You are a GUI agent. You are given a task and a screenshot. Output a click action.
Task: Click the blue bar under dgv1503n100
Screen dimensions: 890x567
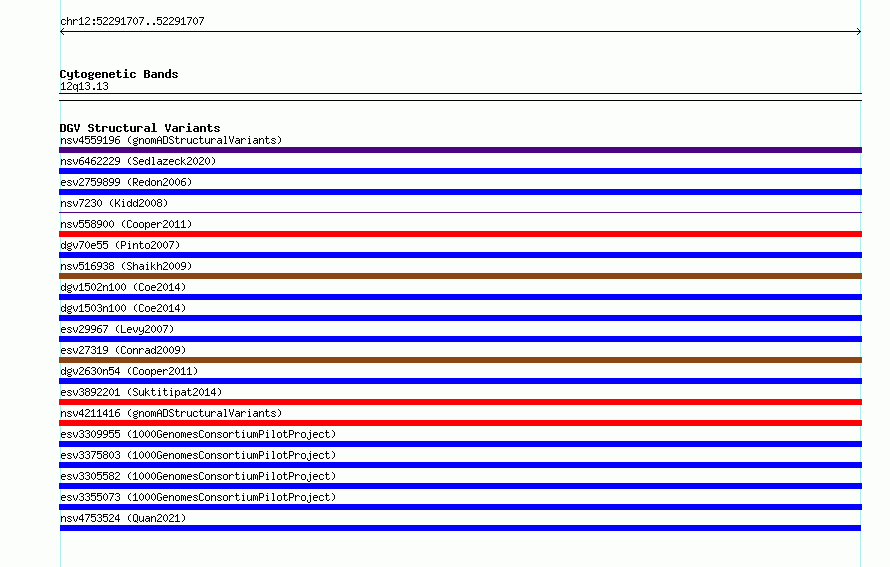460,318
